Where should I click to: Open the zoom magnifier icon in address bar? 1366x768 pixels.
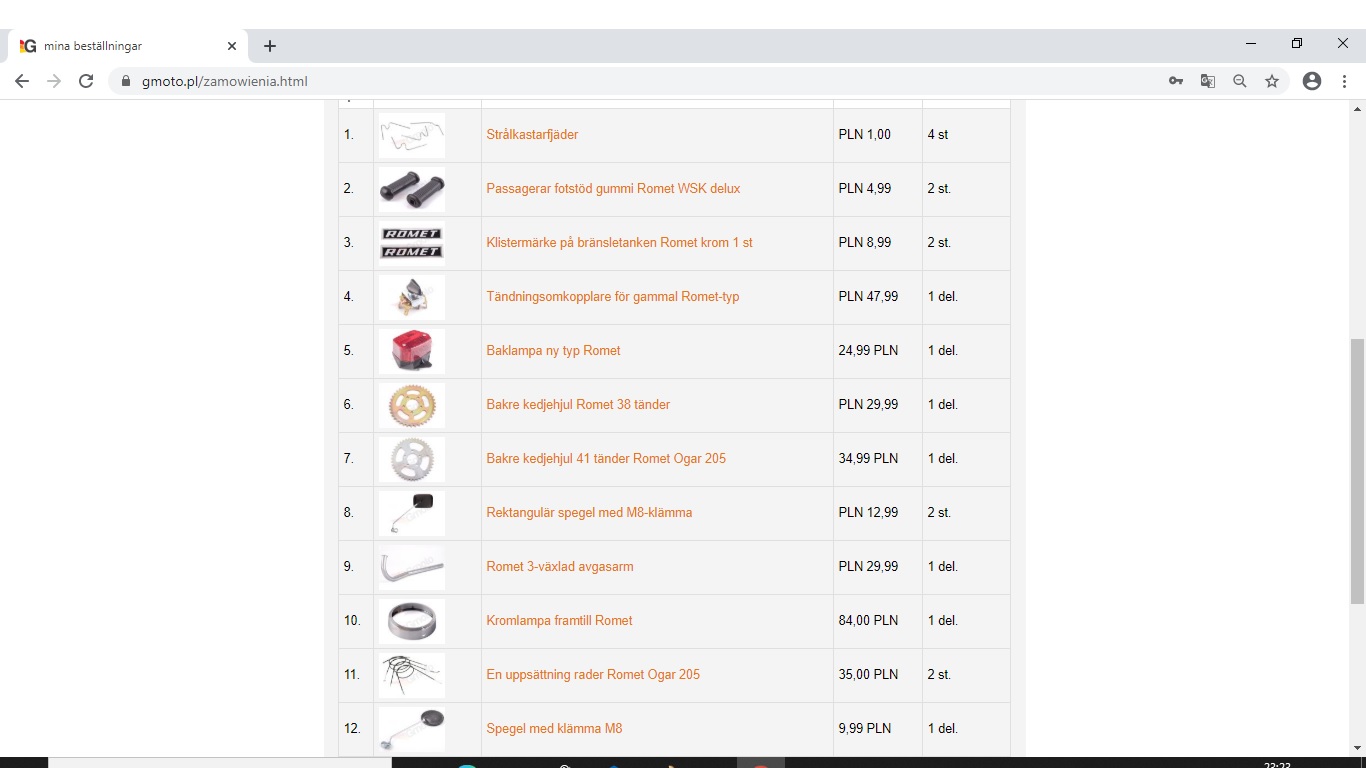1240,81
